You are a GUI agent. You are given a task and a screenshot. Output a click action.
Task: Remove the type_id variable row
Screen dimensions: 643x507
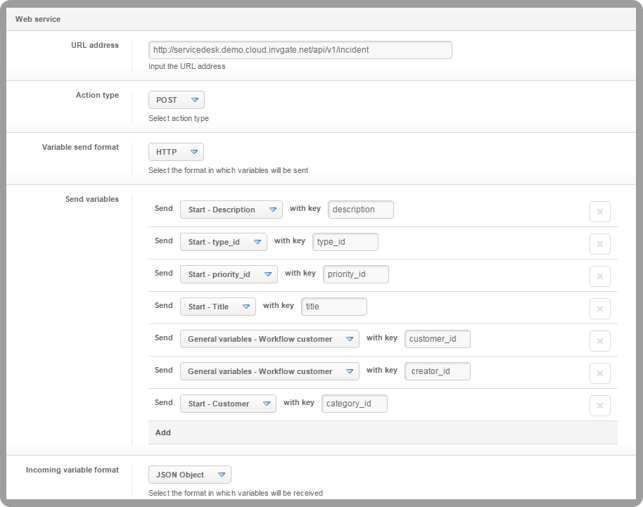point(600,244)
